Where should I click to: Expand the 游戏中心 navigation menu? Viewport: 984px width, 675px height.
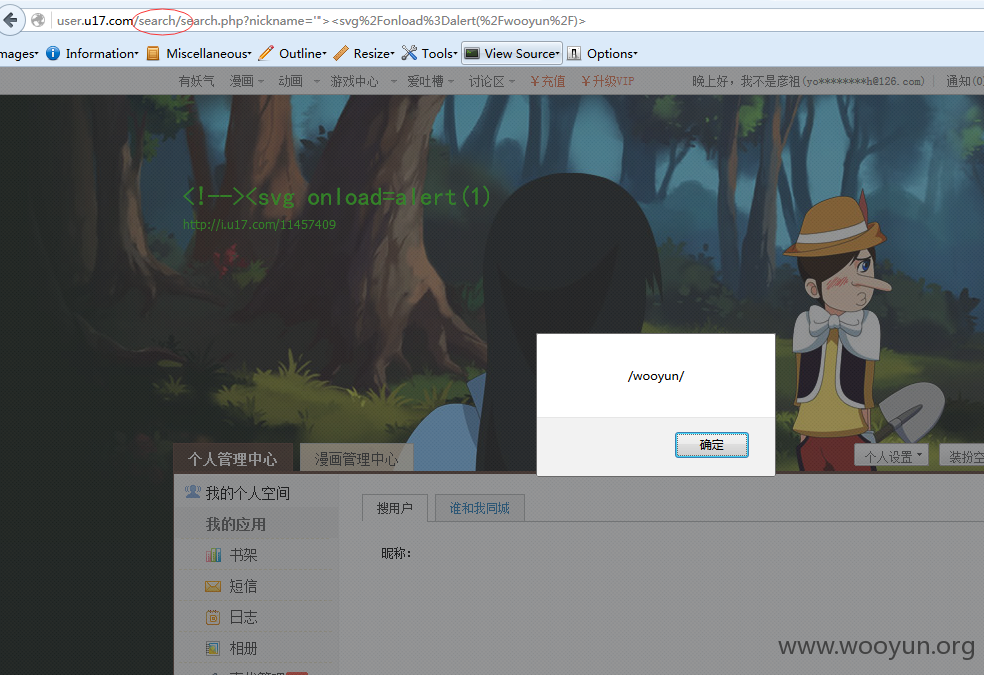click(363, 81)
